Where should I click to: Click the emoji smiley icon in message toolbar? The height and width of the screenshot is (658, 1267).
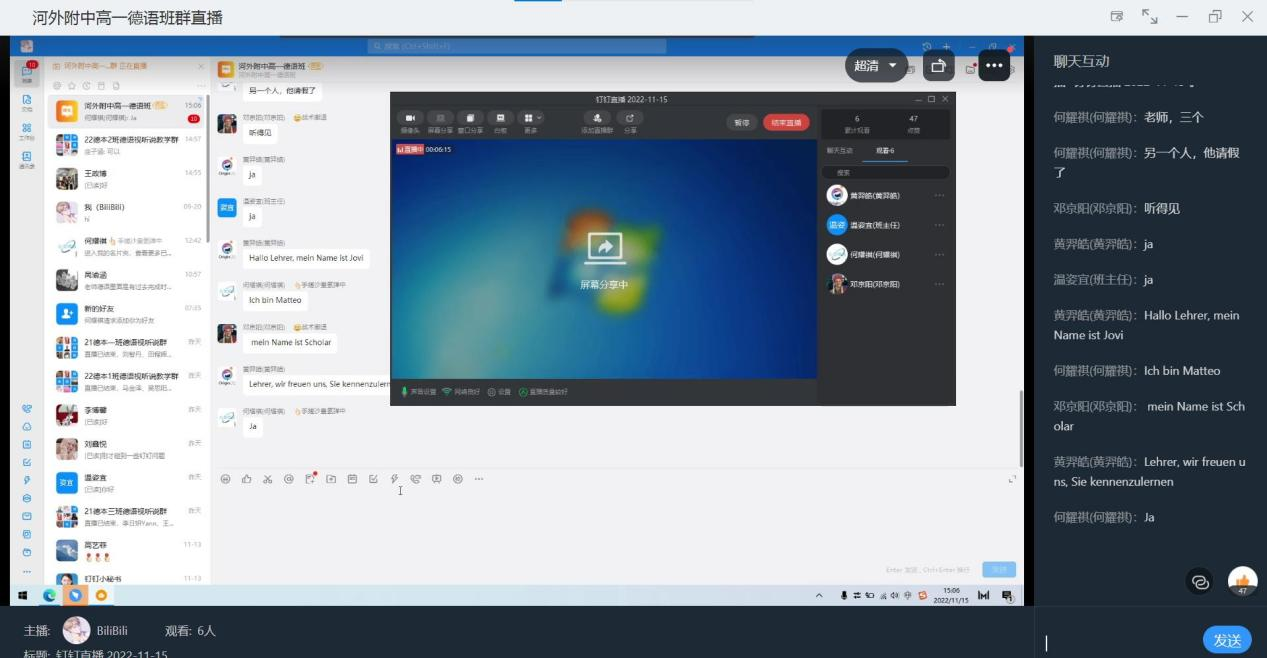click(225, 479)
